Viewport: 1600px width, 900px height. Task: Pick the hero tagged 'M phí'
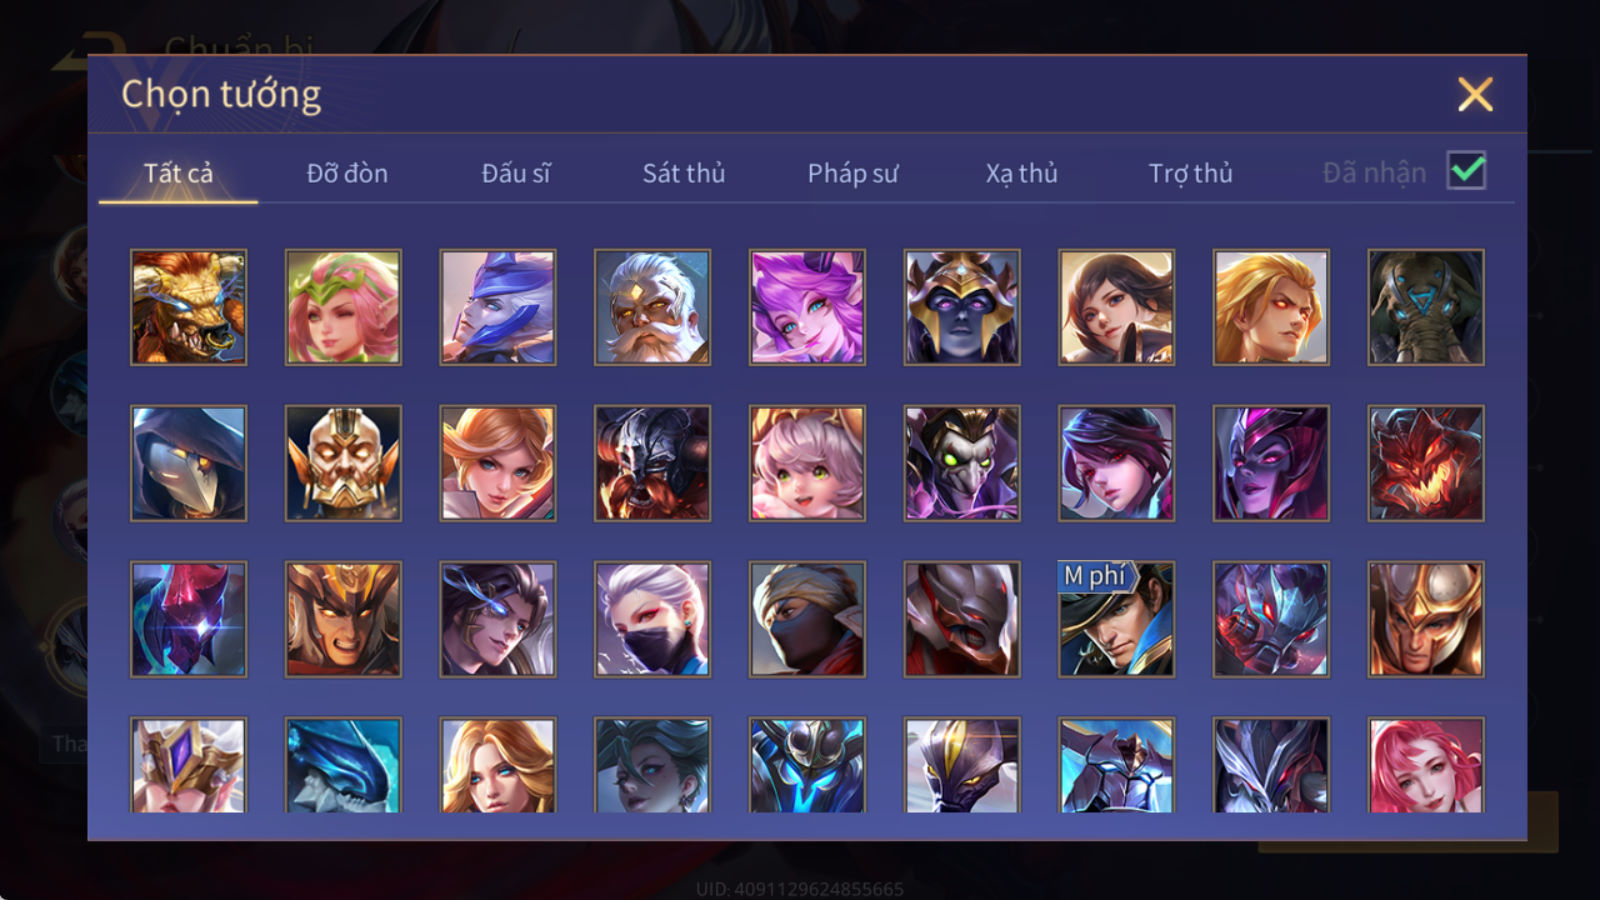pos(1116,619)
